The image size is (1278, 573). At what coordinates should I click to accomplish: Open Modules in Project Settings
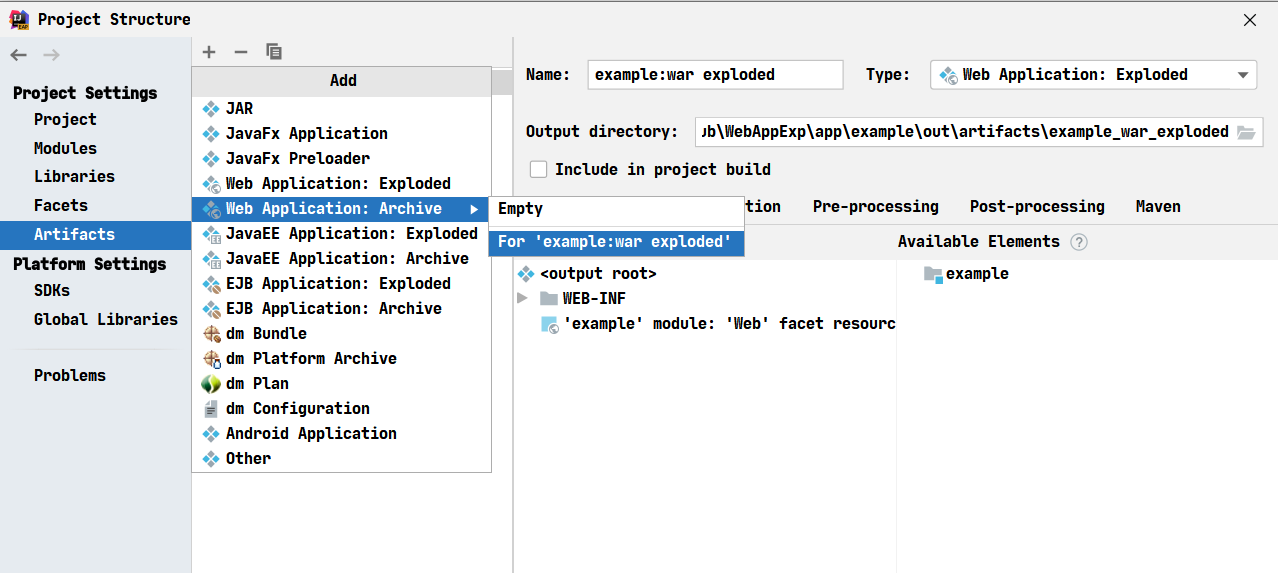(x=65, y=148)
